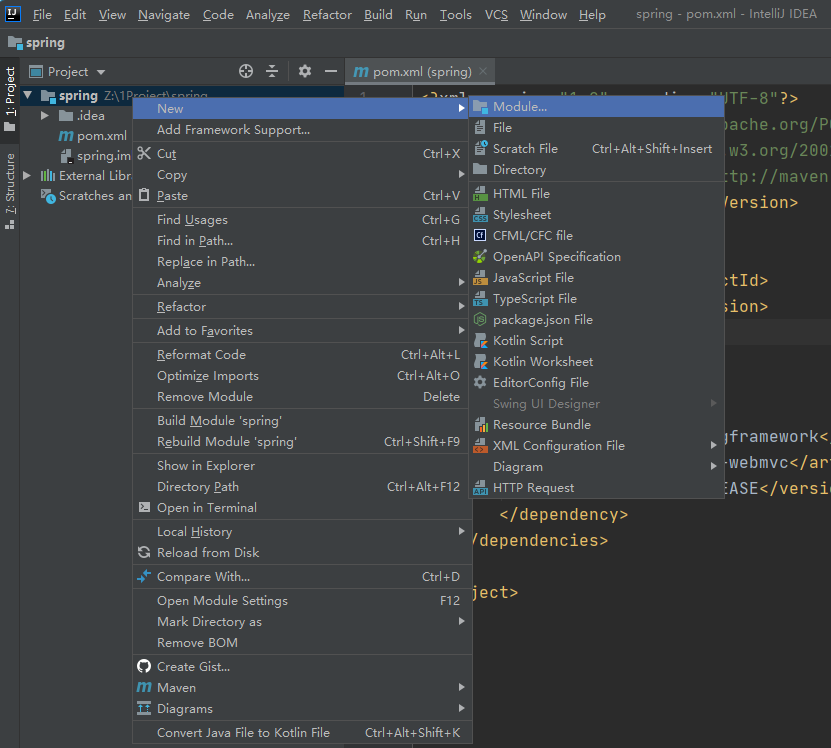The width and height of the screenshot is (831, 748).
Task: Select Optimize Imports entry
Action: click(x=302, y=376)
